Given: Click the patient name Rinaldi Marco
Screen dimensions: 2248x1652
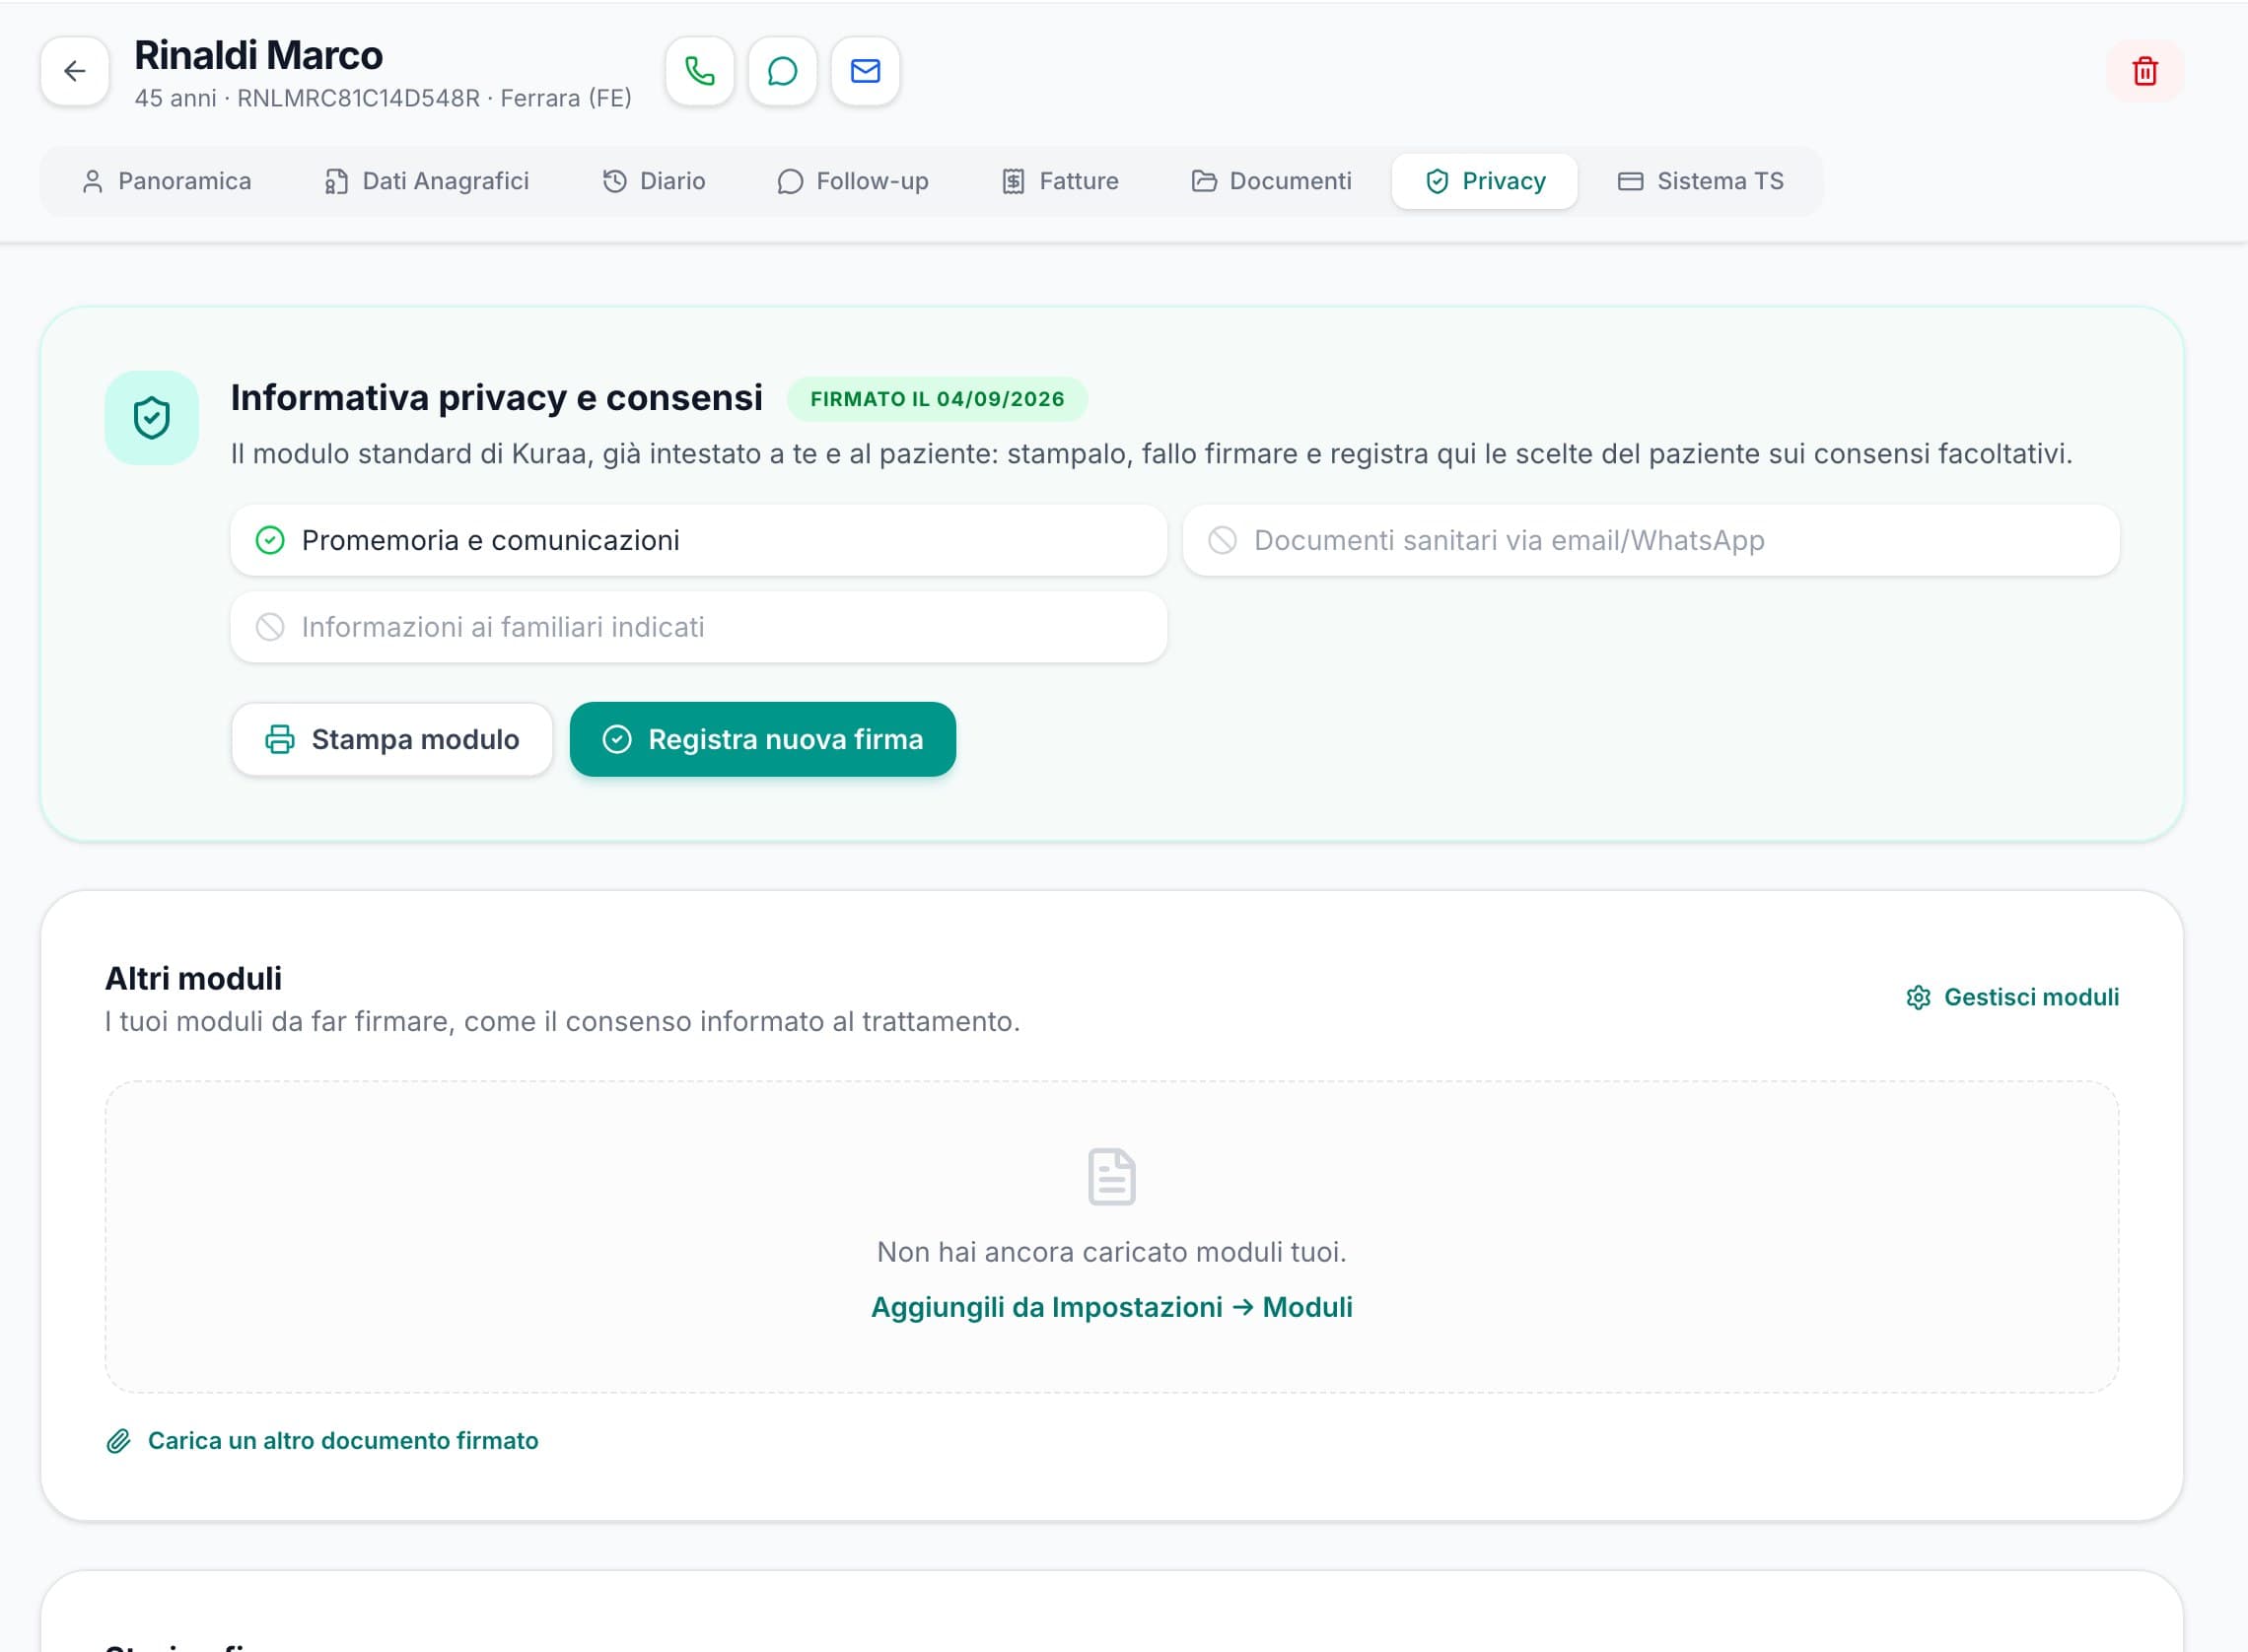Looking at the screenshot, I should coord(258,55).
